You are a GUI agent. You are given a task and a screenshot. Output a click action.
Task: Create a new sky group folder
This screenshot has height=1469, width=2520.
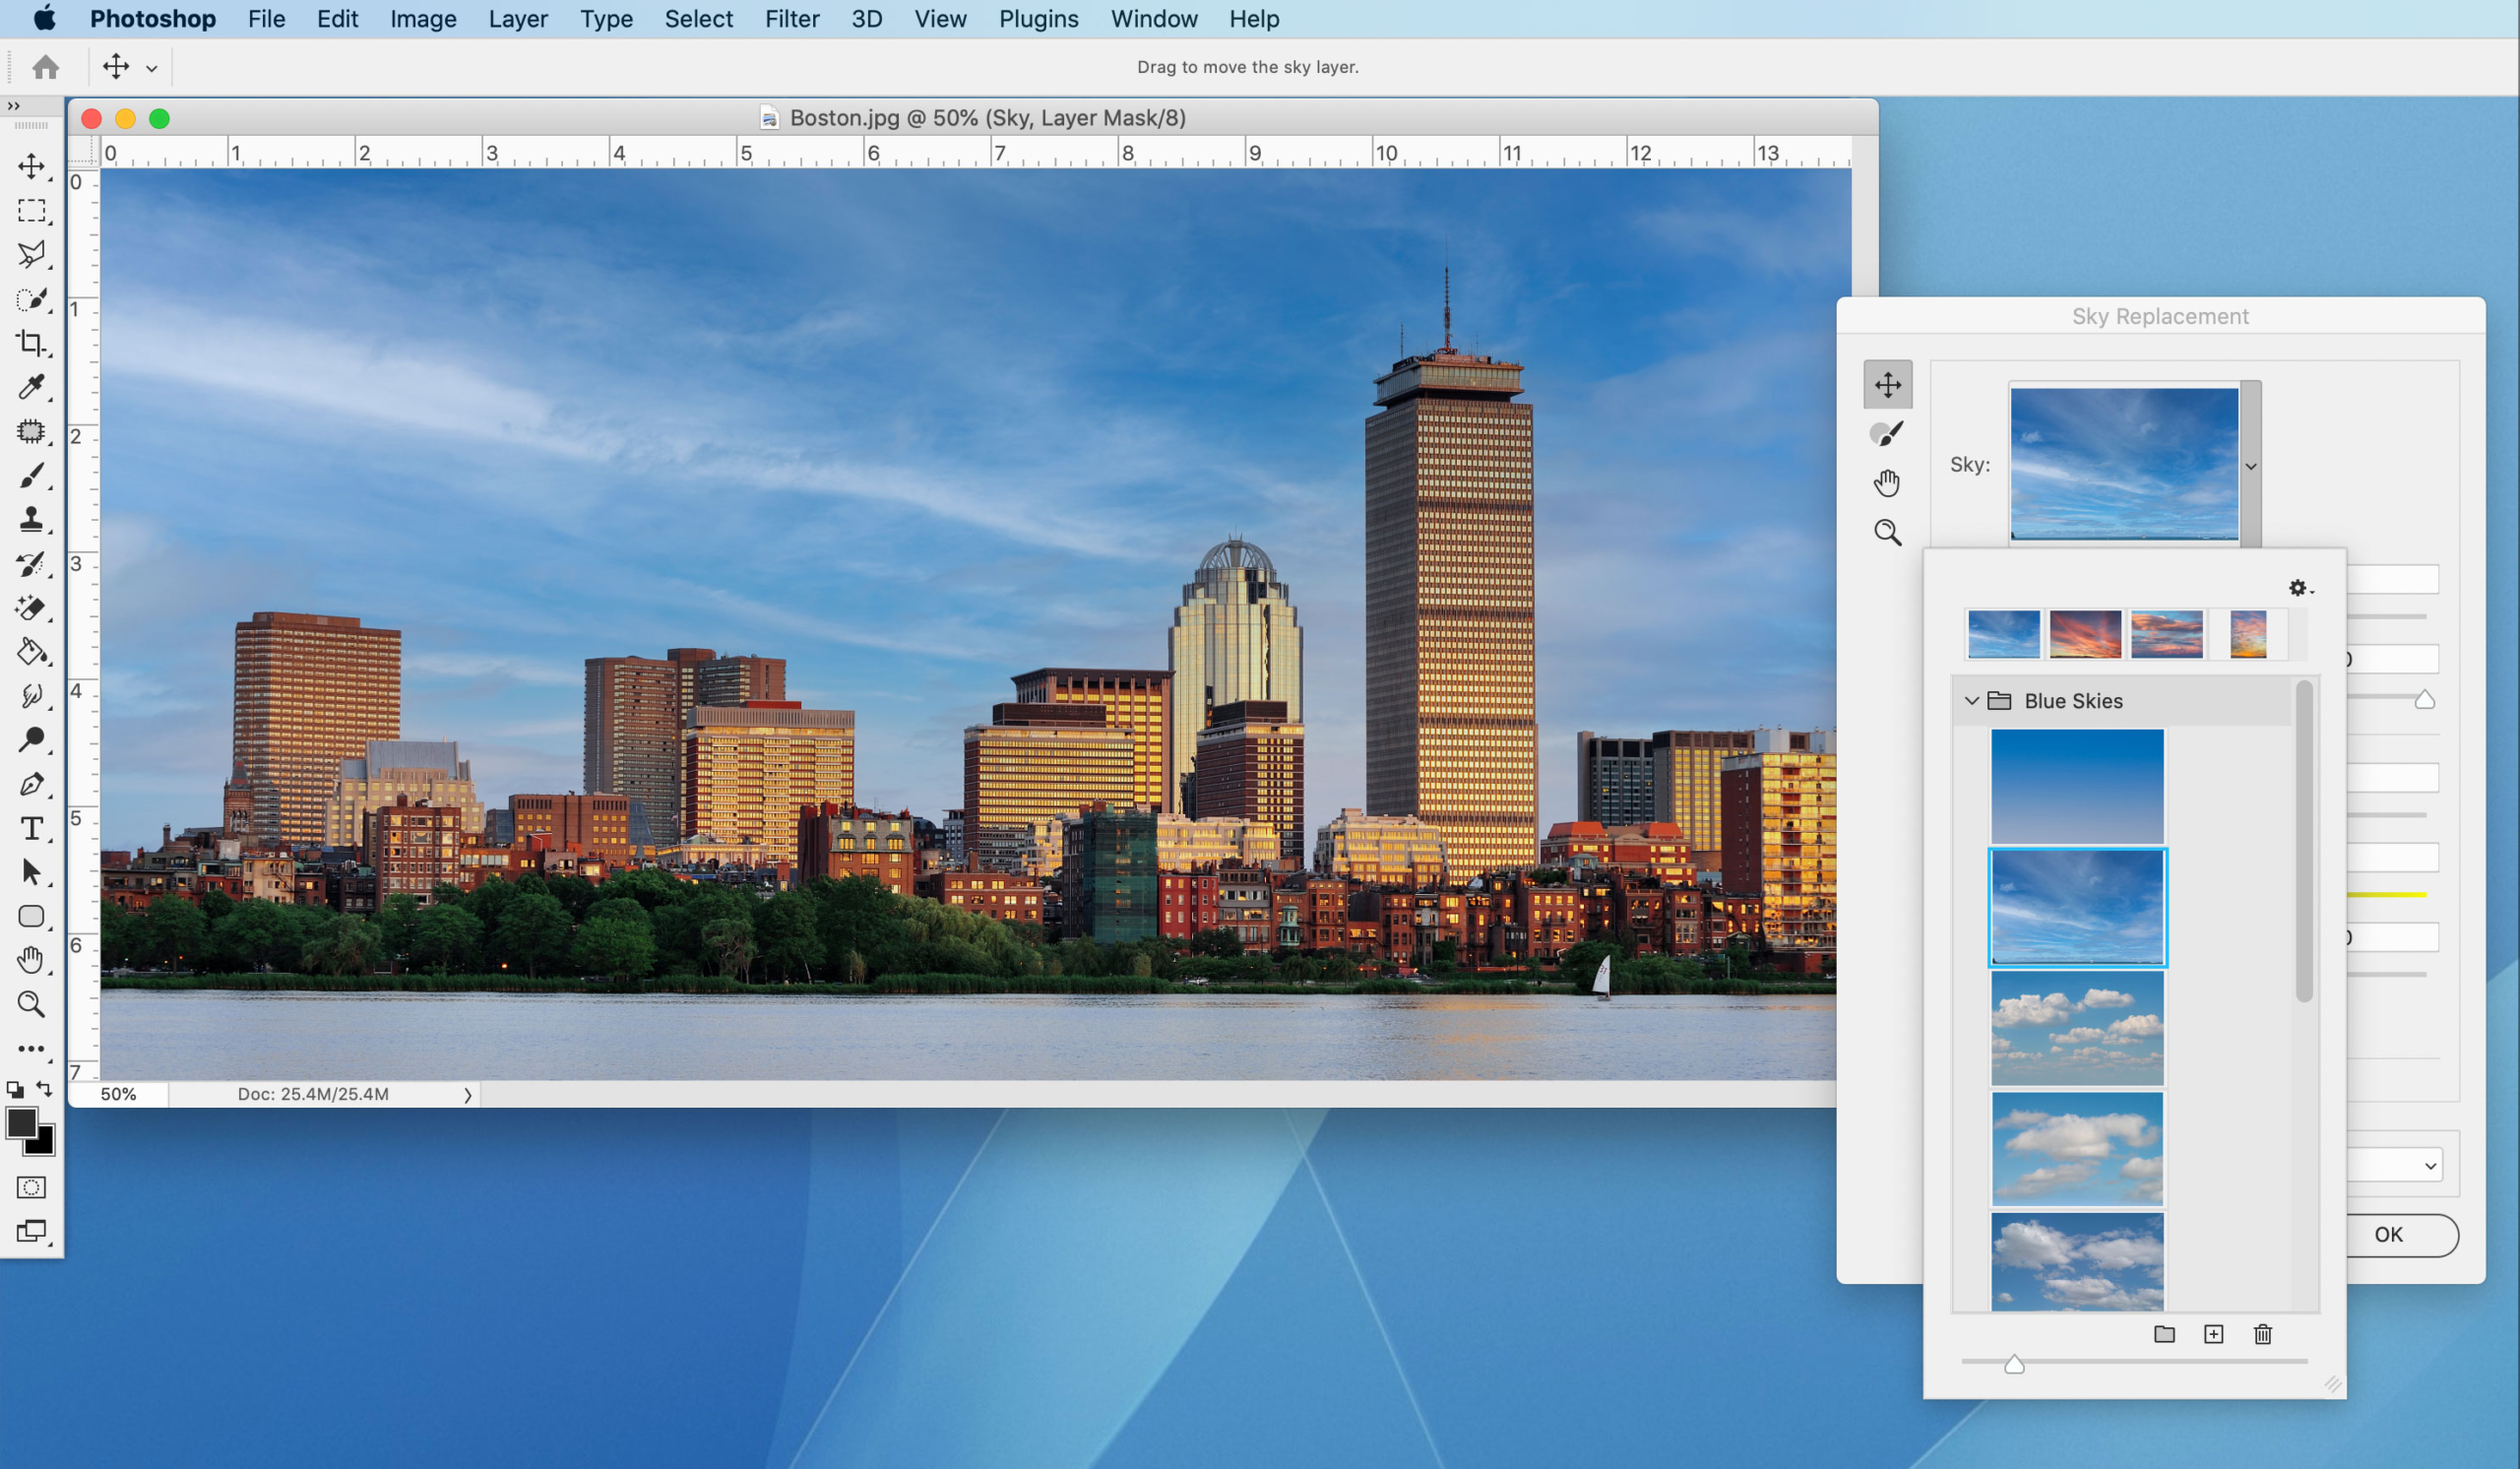click(x=2164, y=1334)
